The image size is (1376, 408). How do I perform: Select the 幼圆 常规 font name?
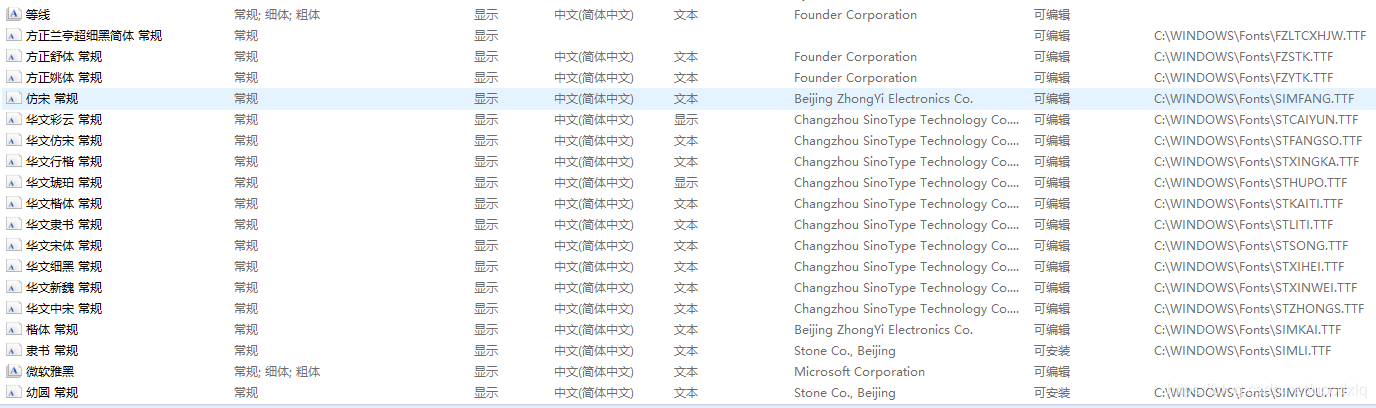[52, 393]
